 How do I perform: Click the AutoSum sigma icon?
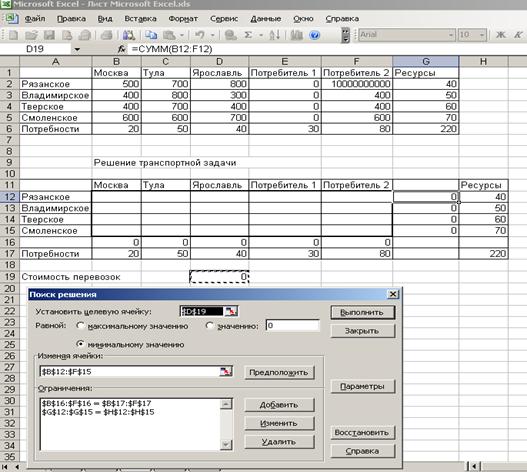248,35
